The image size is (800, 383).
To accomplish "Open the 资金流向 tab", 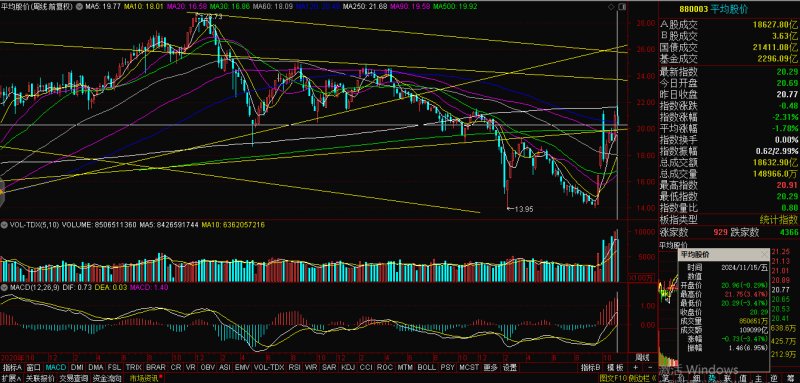I will (x=108, y=378).
